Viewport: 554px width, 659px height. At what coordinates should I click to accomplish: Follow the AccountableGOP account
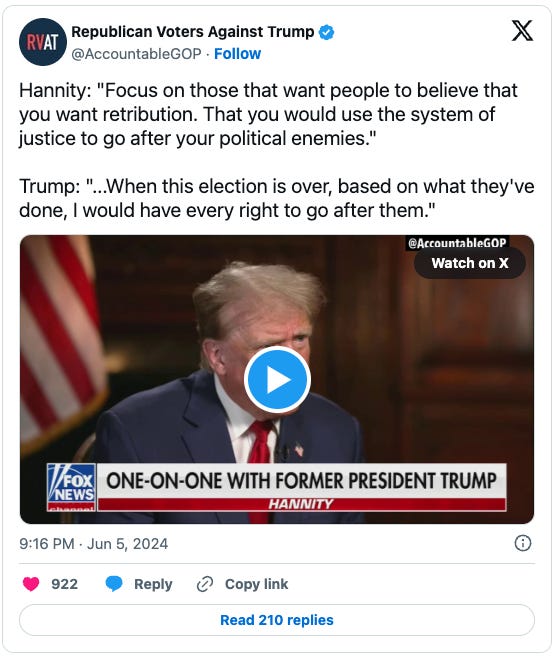pos(237,54)
